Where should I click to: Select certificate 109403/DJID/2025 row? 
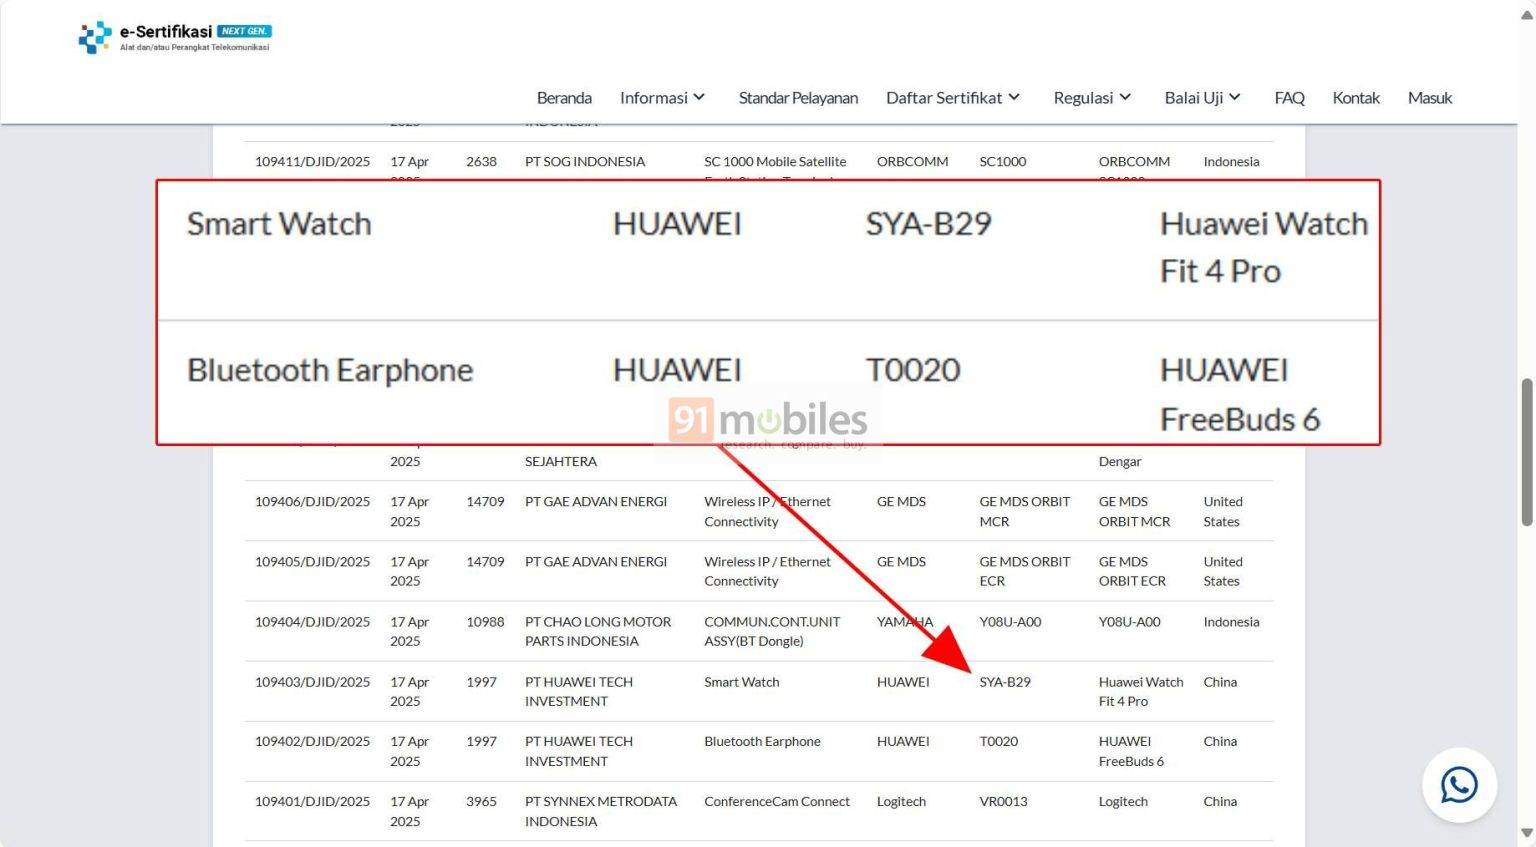(311, 681)
